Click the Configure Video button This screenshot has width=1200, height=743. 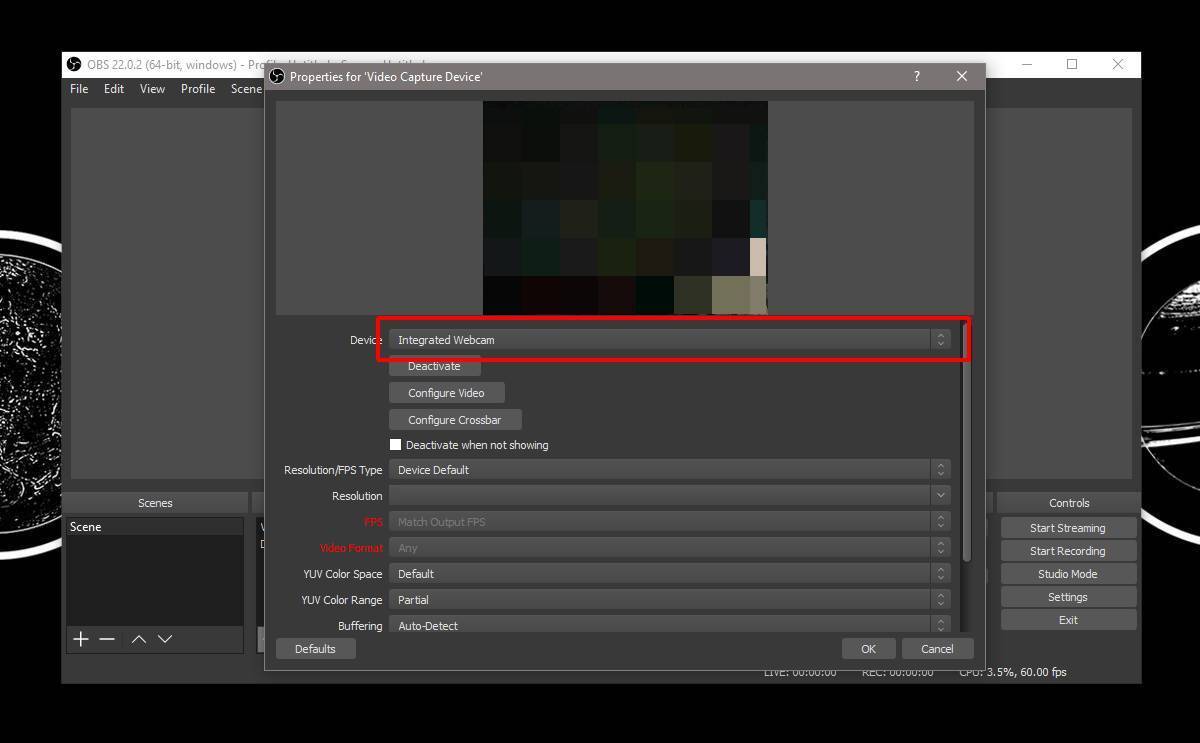click(446, 393)
